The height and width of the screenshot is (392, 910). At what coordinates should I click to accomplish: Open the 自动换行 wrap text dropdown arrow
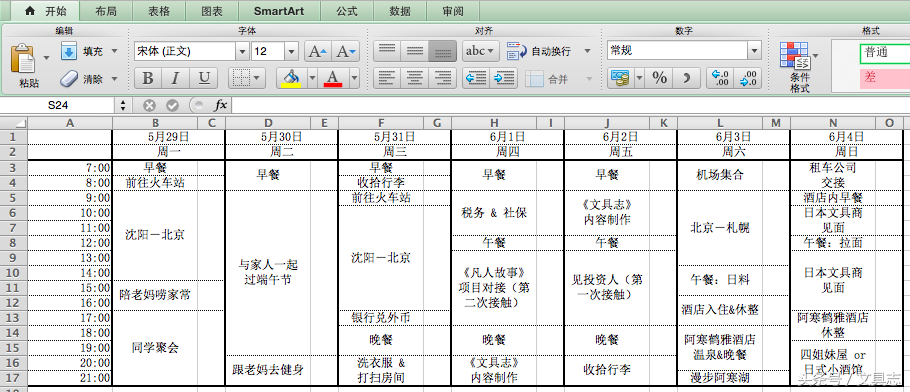click(587, 51)
